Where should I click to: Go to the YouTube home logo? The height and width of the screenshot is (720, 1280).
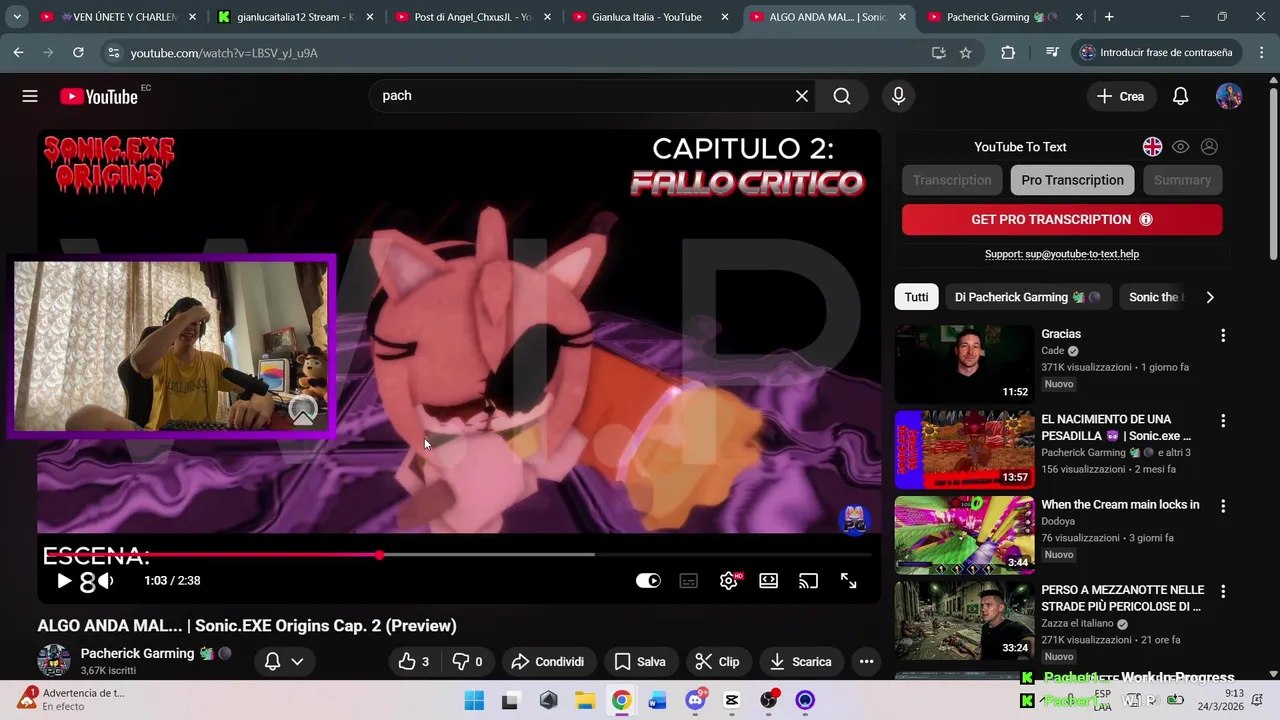click(99, 96)
